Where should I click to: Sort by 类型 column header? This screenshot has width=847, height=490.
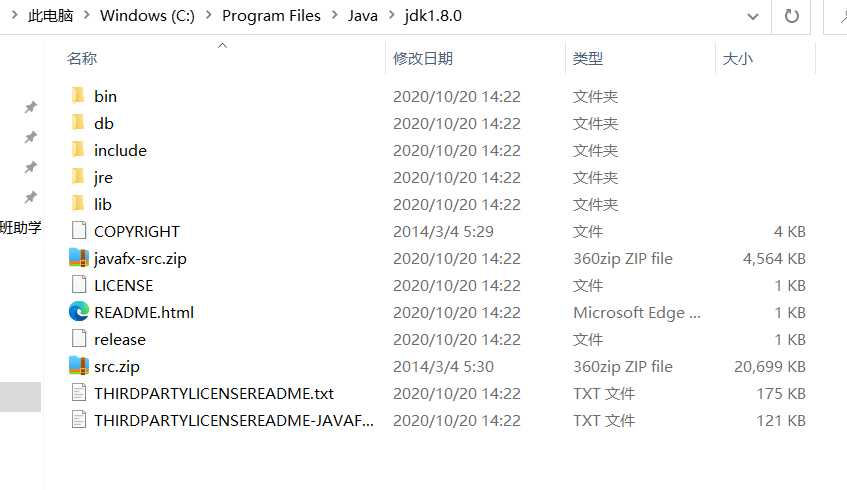coord(588,58)
